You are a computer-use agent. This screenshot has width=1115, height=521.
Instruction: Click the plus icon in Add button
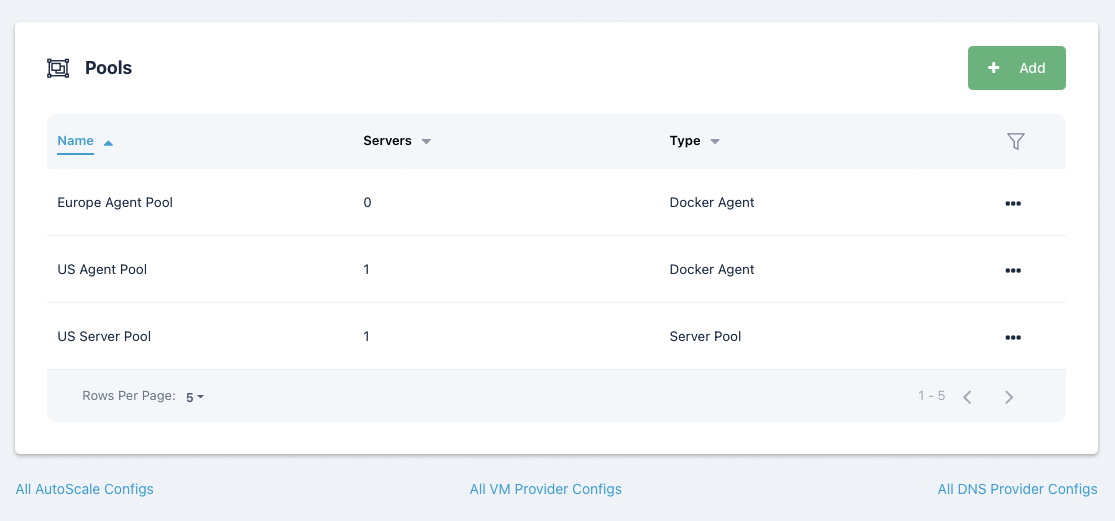(x=993, y=68)
